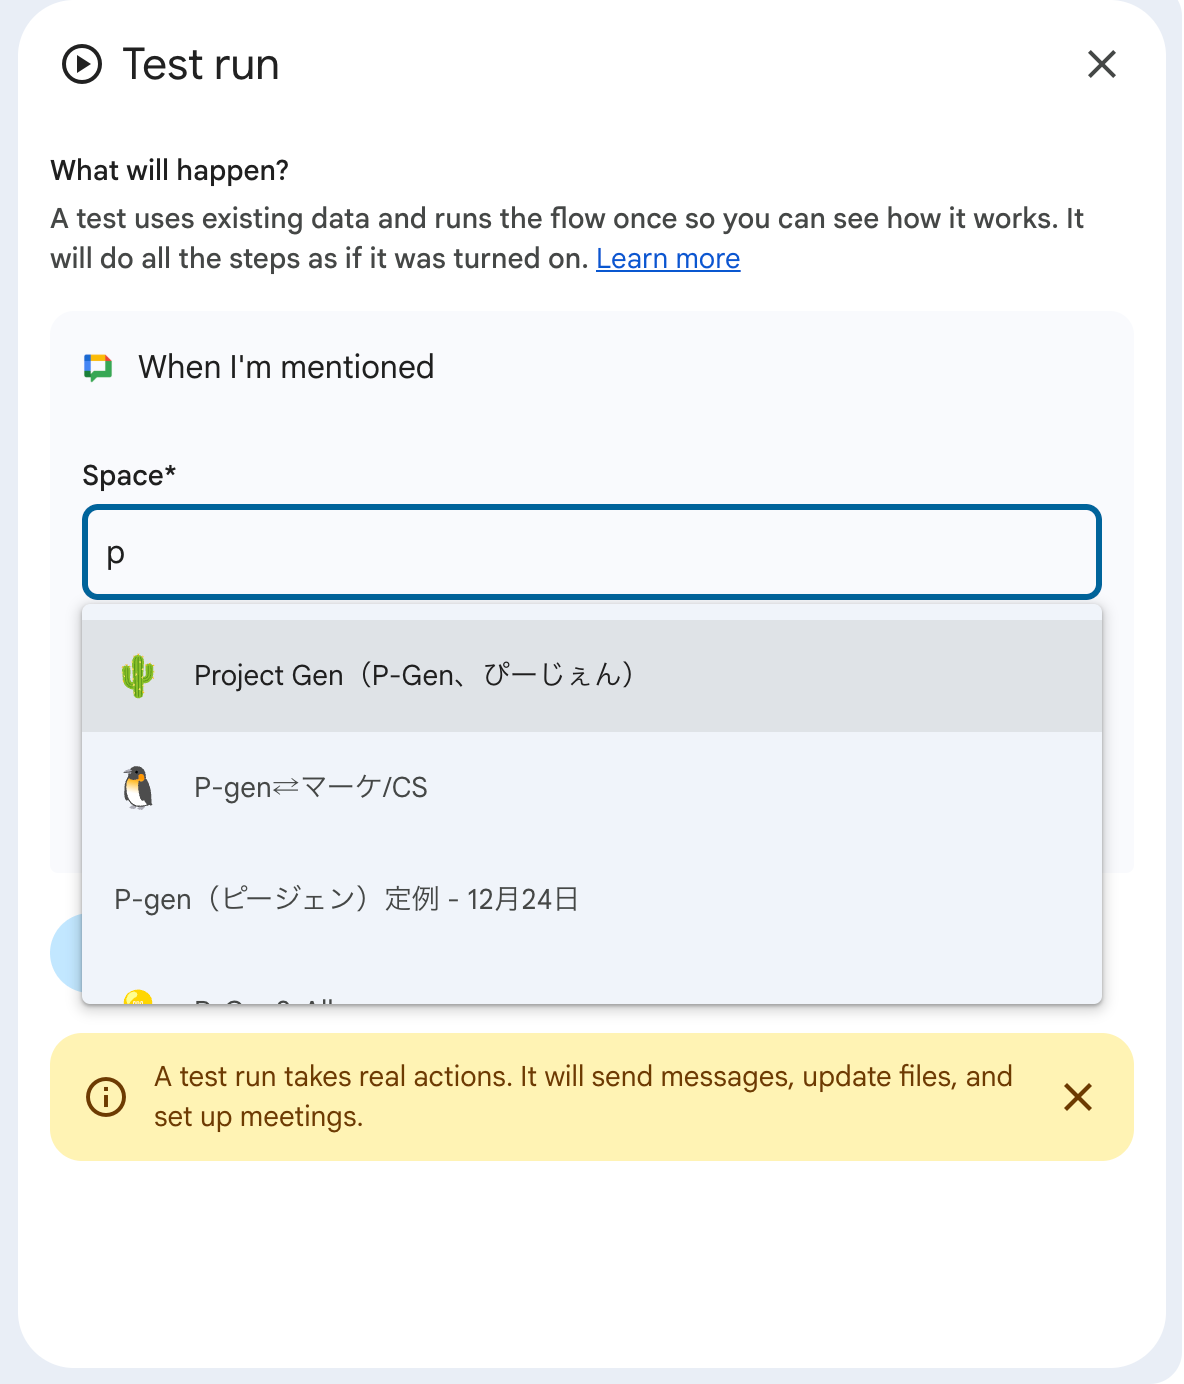1184x1384 pixels.
Task: Click the penguin emoji icon
Action: [x=138, y=788]
